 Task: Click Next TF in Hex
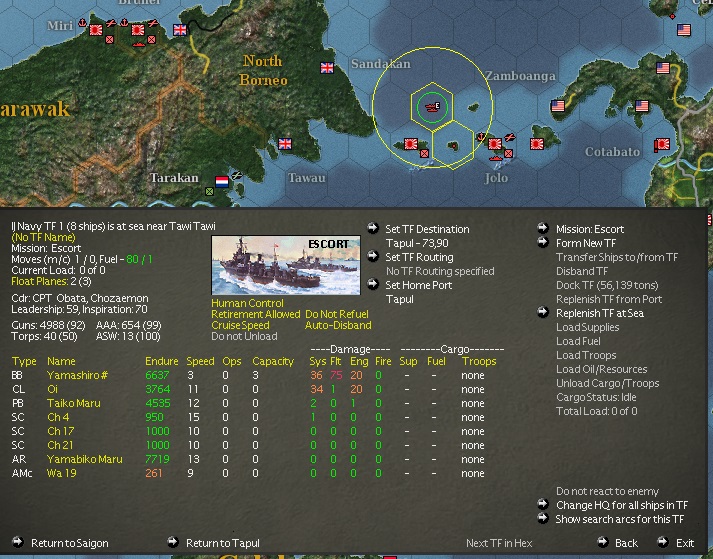click(x=499, y=543)
